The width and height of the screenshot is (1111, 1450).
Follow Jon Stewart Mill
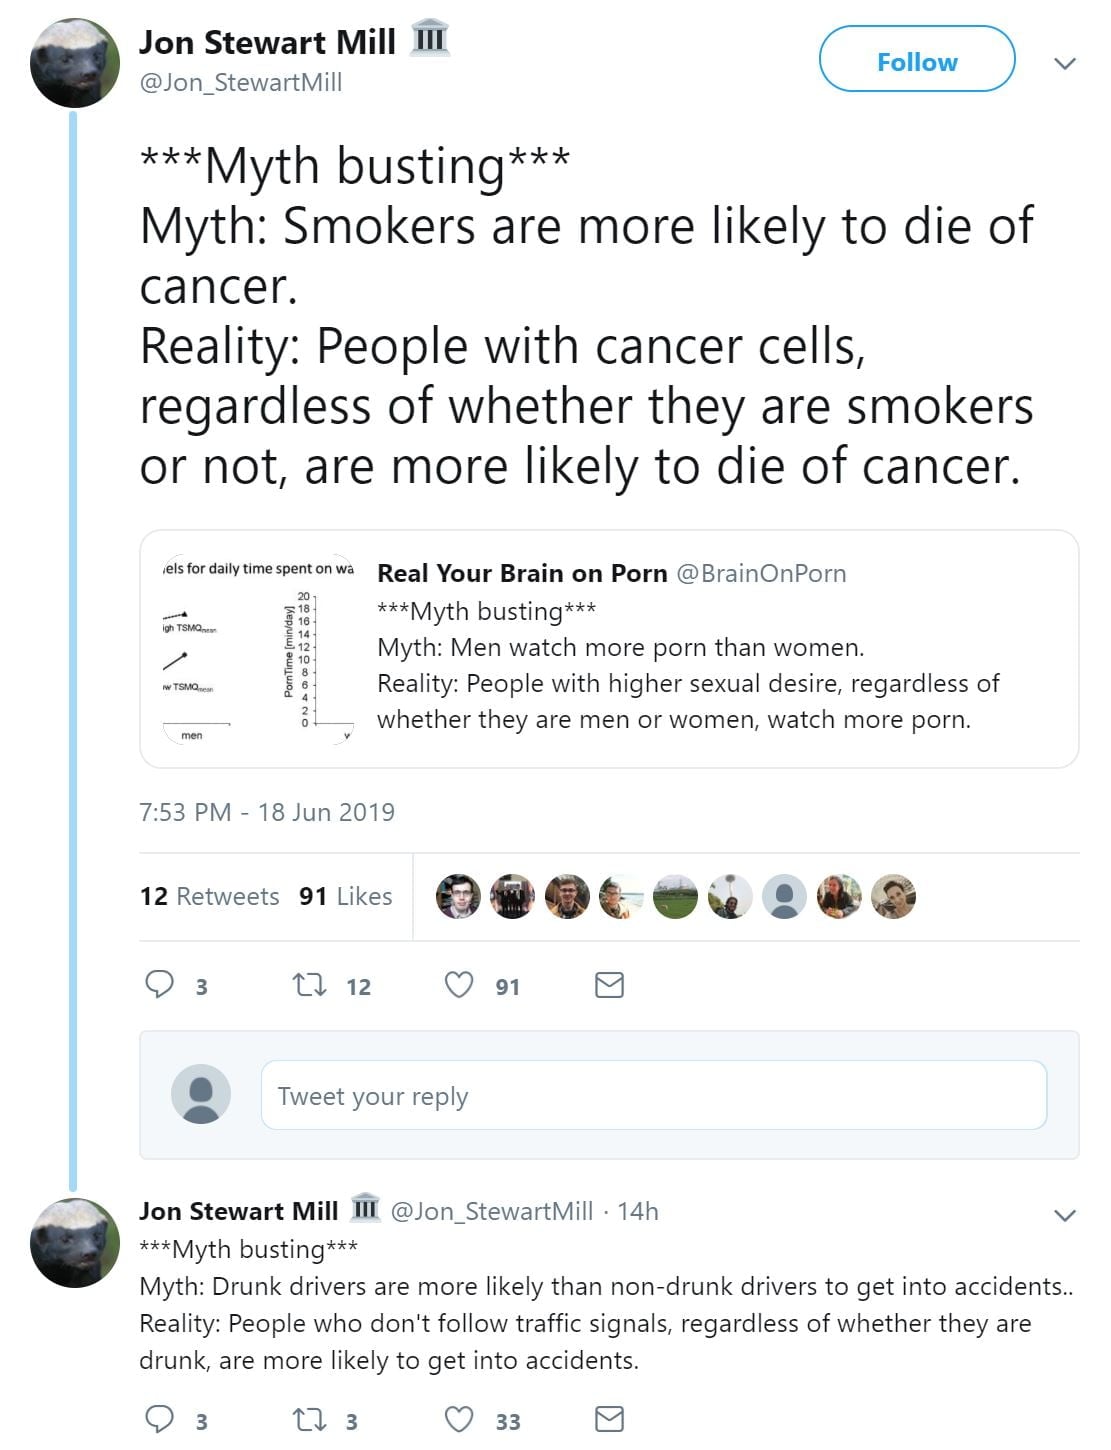[x=917, y=61]
